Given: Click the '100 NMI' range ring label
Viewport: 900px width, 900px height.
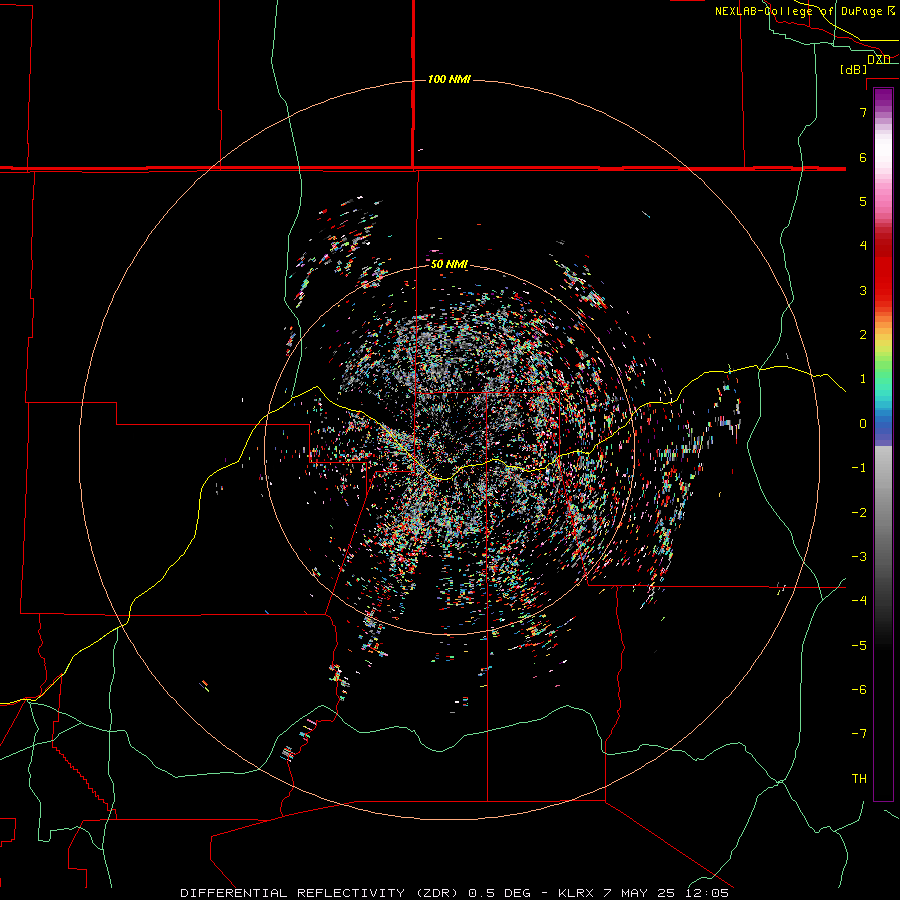Looking at the screenshot, I should click(x=449, y=79).
